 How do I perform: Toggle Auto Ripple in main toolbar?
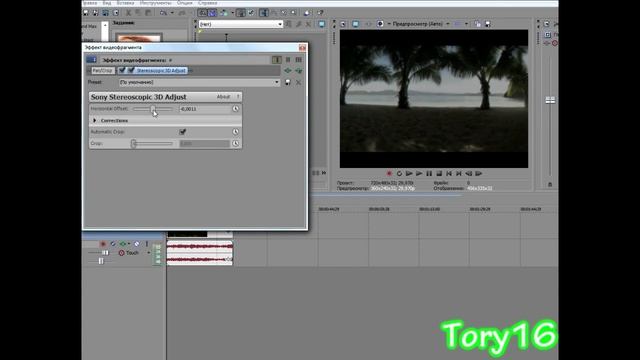(x=223, y=13)
